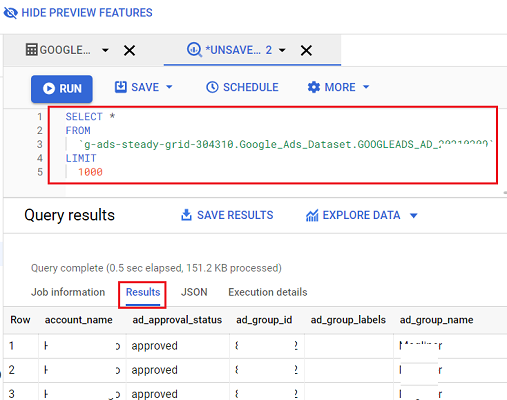Open dropdown arrow on GOOGLE... tab

click(105, 50)
